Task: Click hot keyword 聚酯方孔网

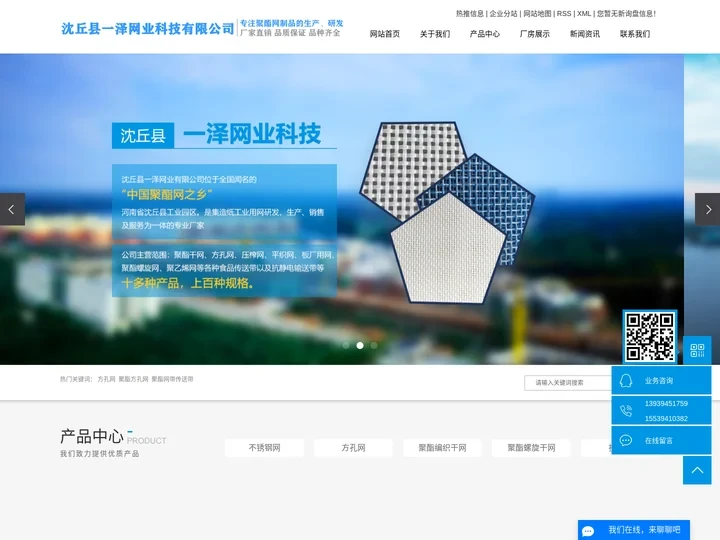Action: pyautogui.click(x=134, y=379)
